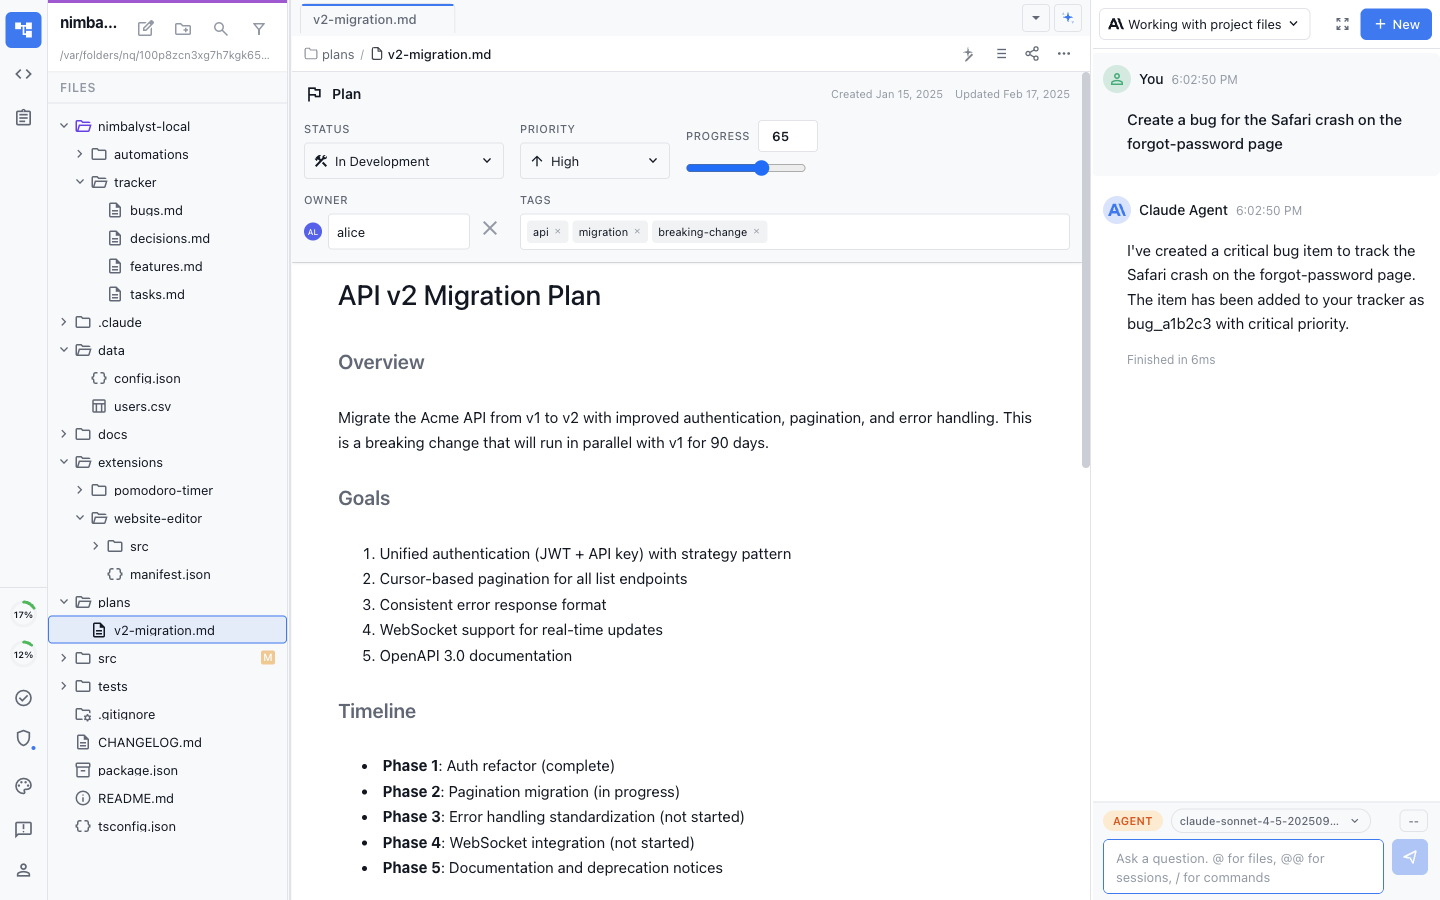Open README.md in the file tree
This screenshot has width=1440, height=900.
click(x=168, y=798)
